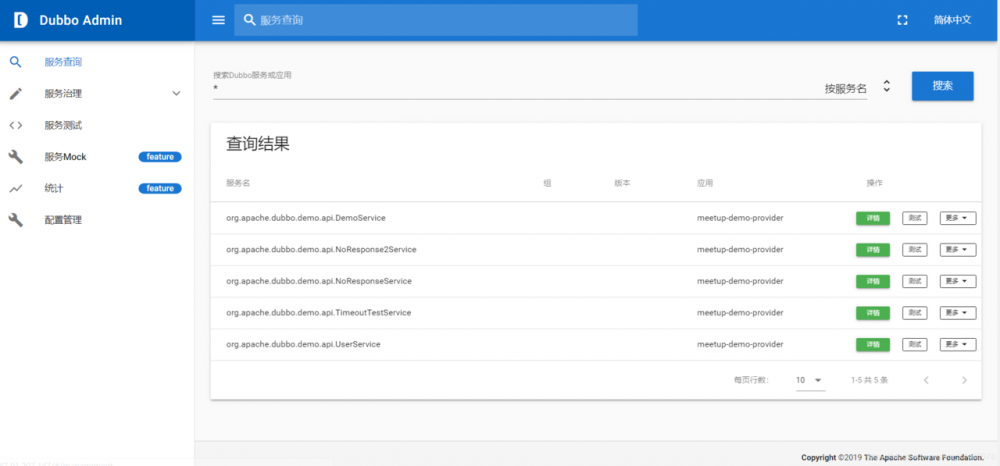
Task: Click 测试 for DemoService
Action: (x=915, y=218)
